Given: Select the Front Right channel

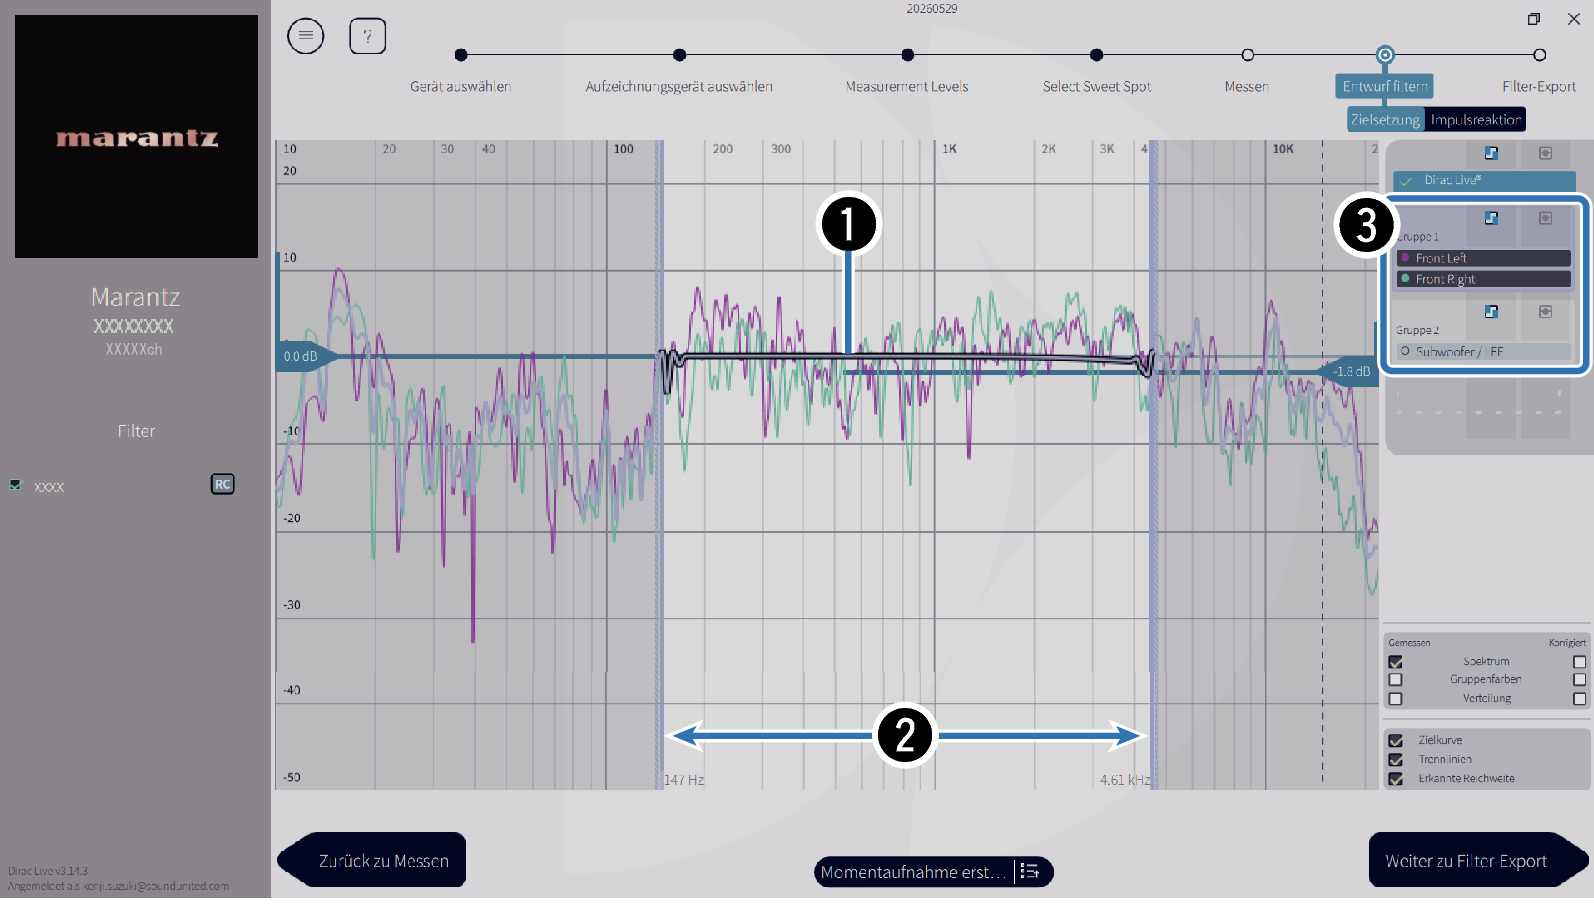Looking at the screenshot, I should pos(1484,279).
